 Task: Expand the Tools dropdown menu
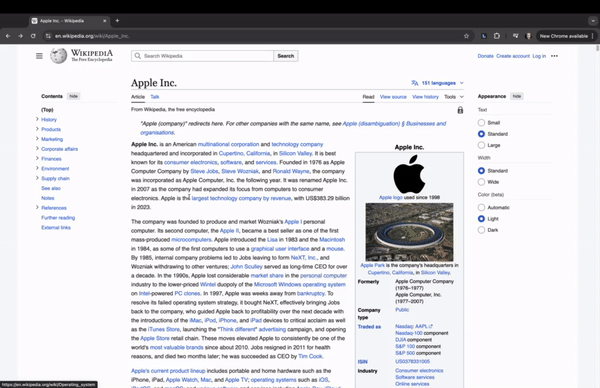tap(454, 97)
